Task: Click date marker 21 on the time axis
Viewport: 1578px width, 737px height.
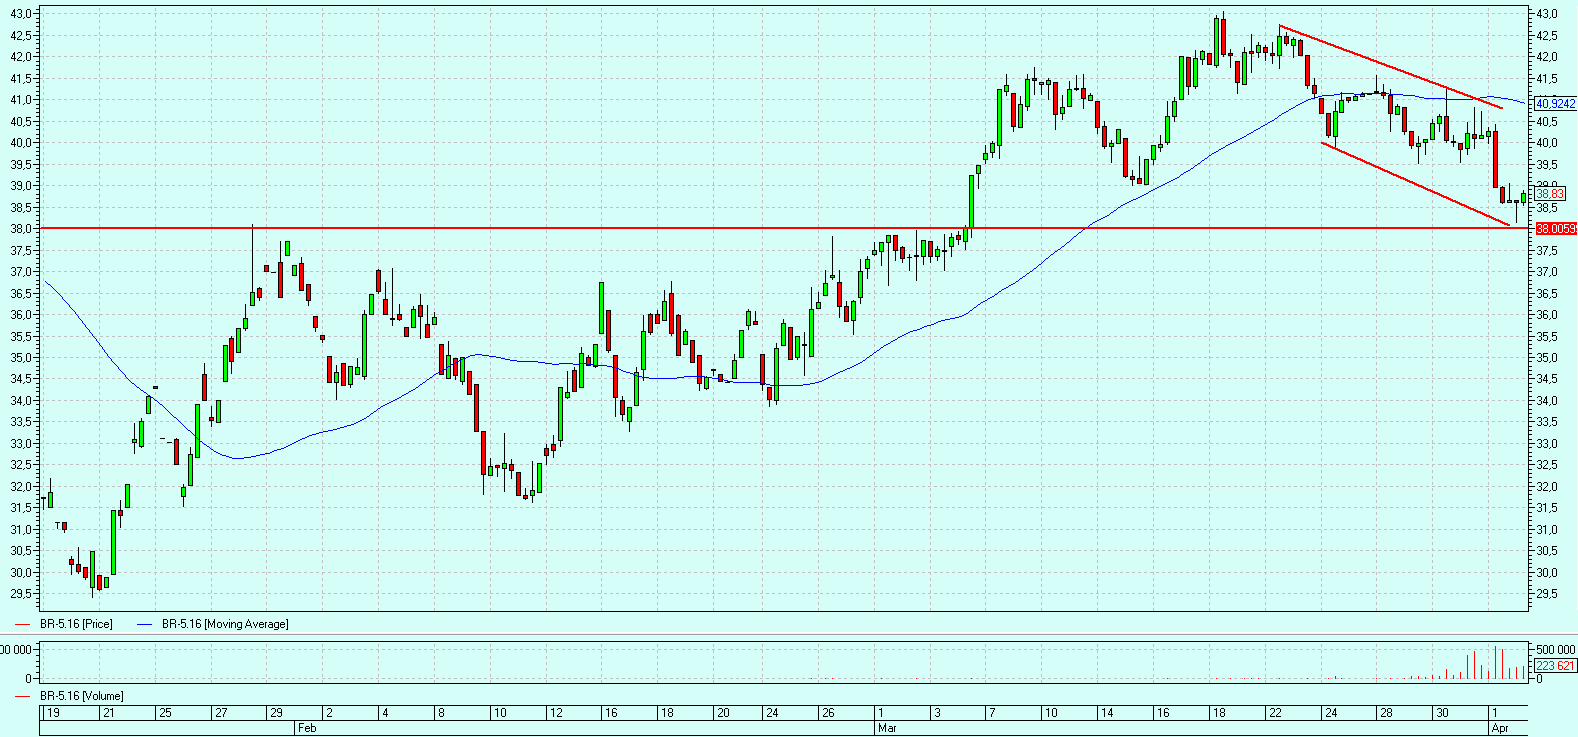Action: coord(108,713)
